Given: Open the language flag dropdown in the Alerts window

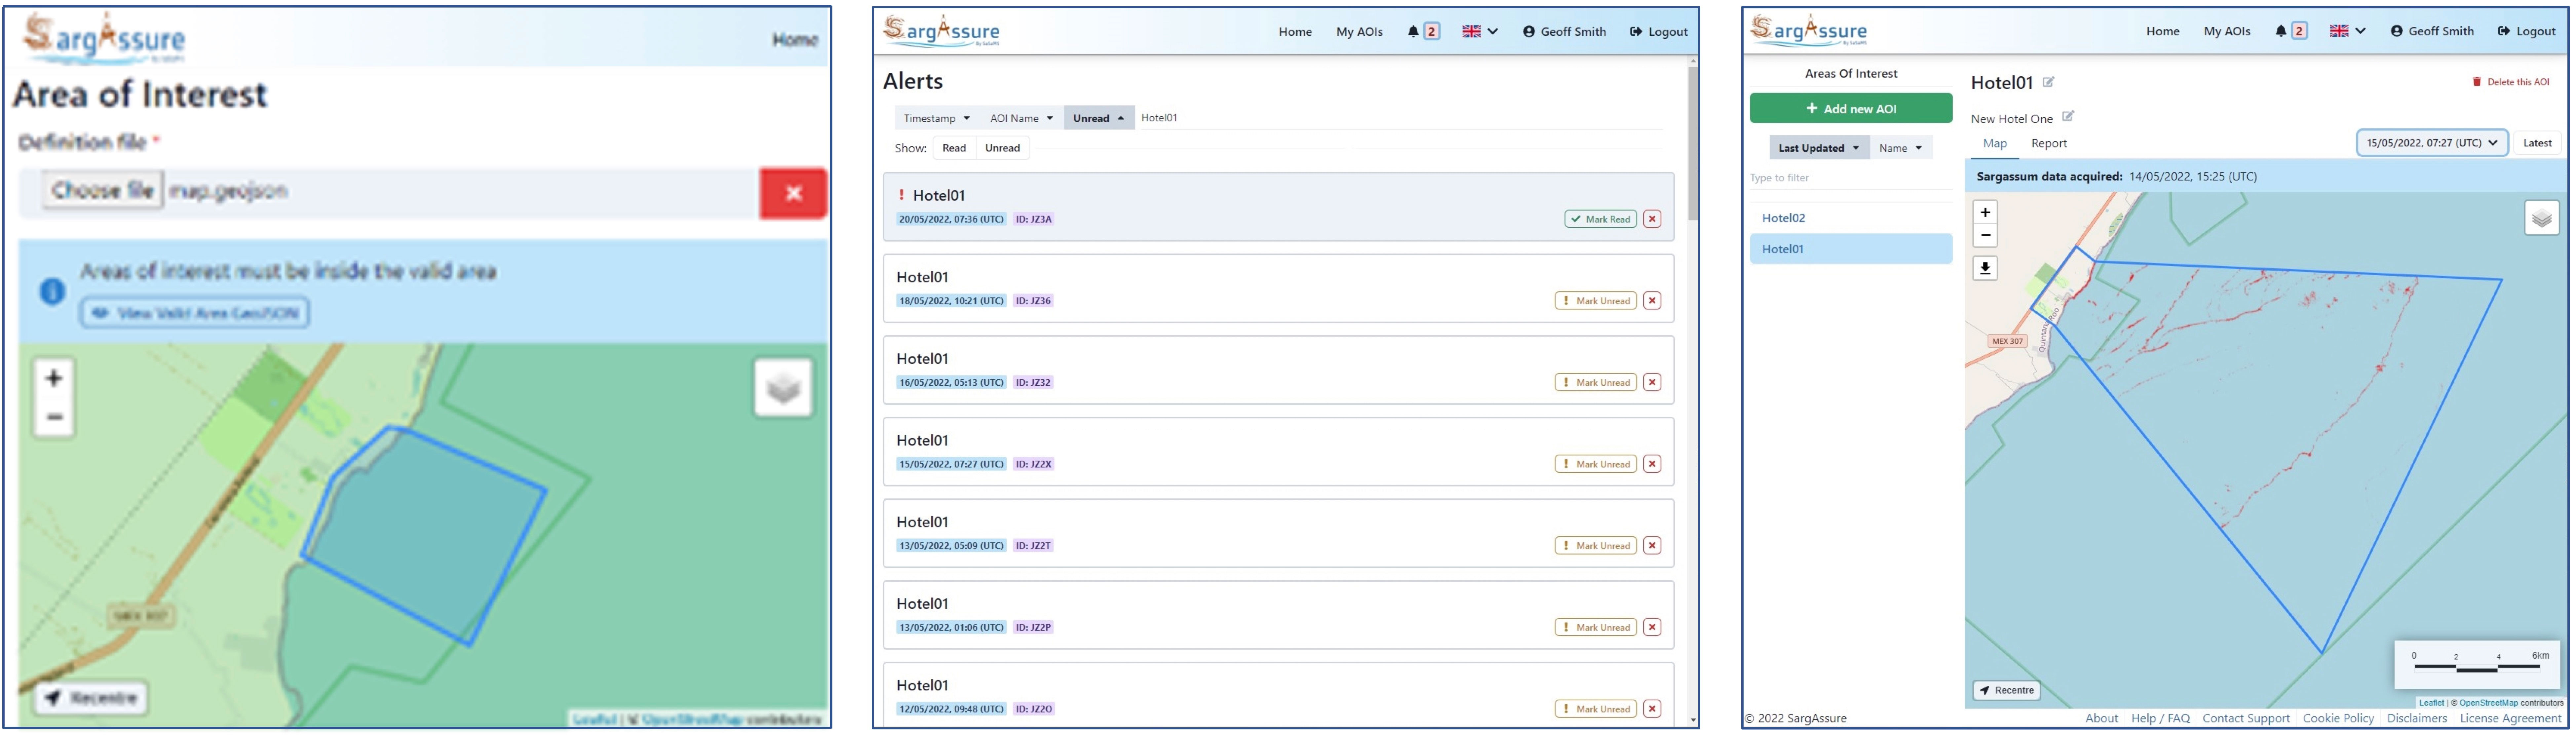Looking at the screenshot, I should coord(1480,31).
